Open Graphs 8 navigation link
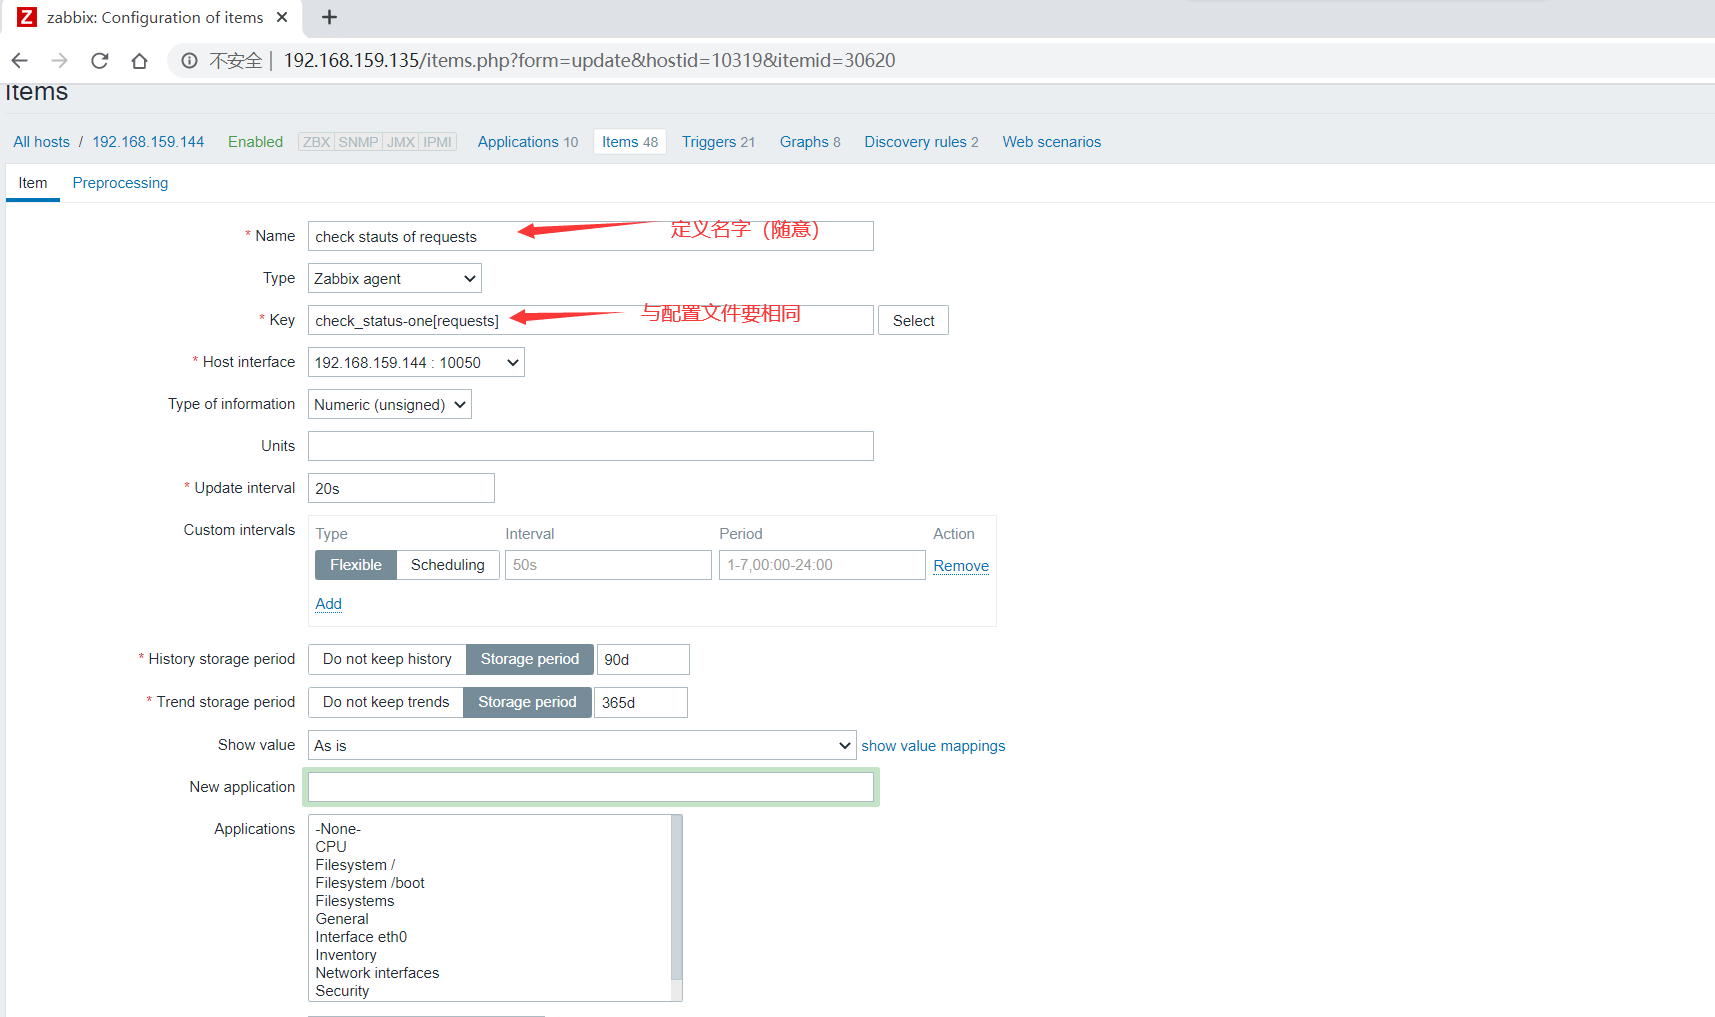 coord(810,142)
